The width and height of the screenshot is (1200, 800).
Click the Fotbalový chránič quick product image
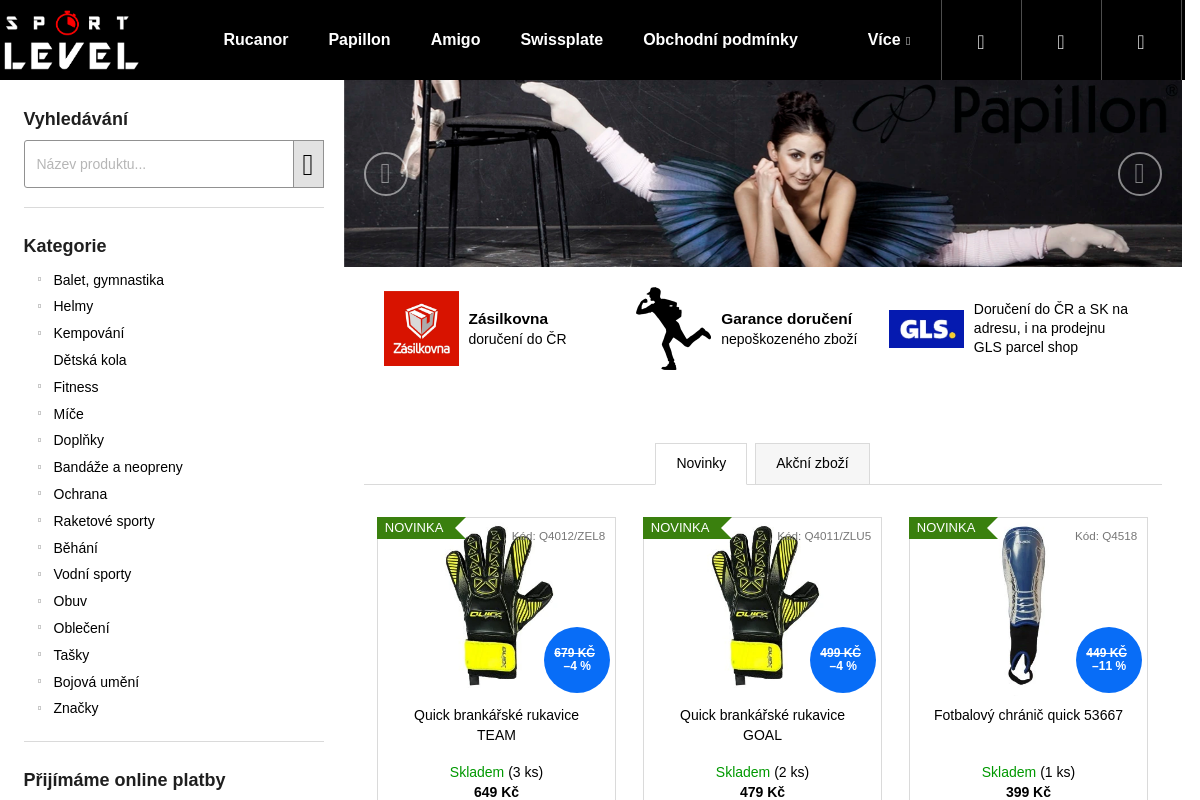pos(1022,605)
